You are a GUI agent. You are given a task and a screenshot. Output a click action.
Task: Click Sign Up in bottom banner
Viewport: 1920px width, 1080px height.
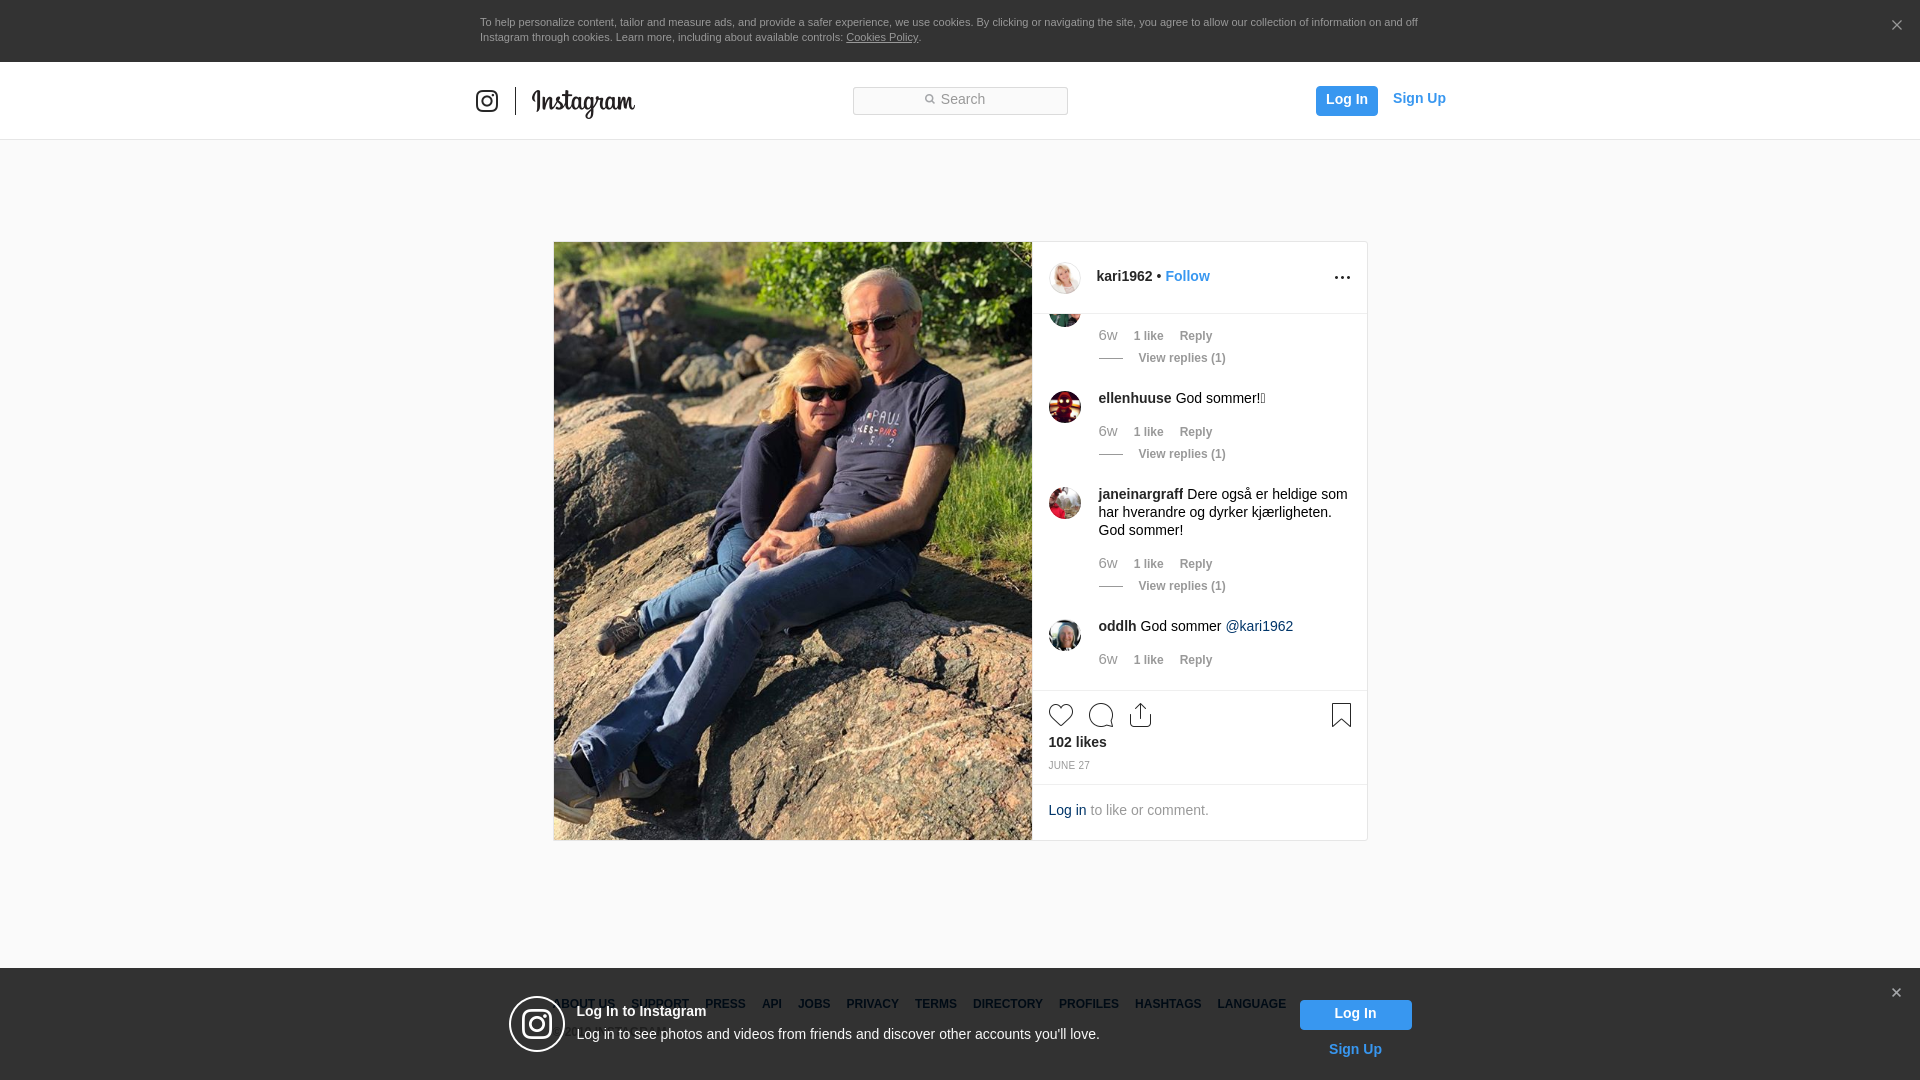(1355, 1049)
